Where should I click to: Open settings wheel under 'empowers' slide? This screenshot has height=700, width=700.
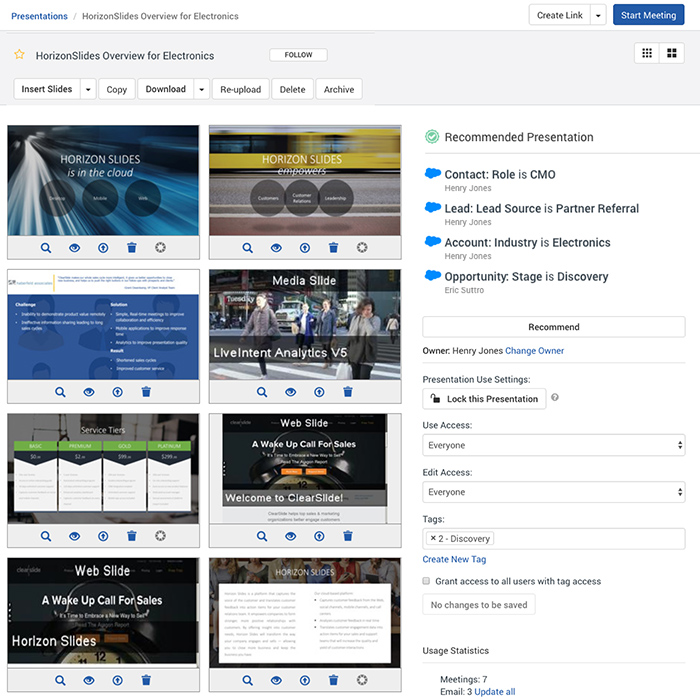(362, 248)
